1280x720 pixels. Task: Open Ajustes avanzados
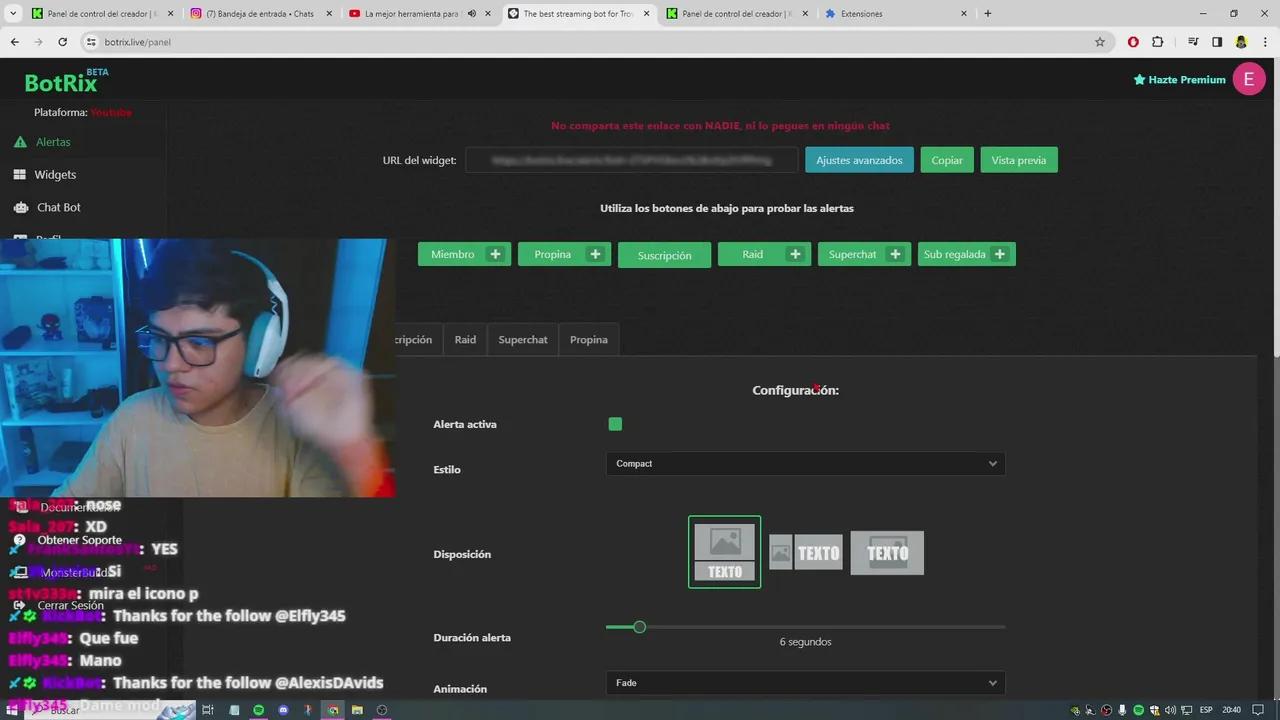click(859, 160)
